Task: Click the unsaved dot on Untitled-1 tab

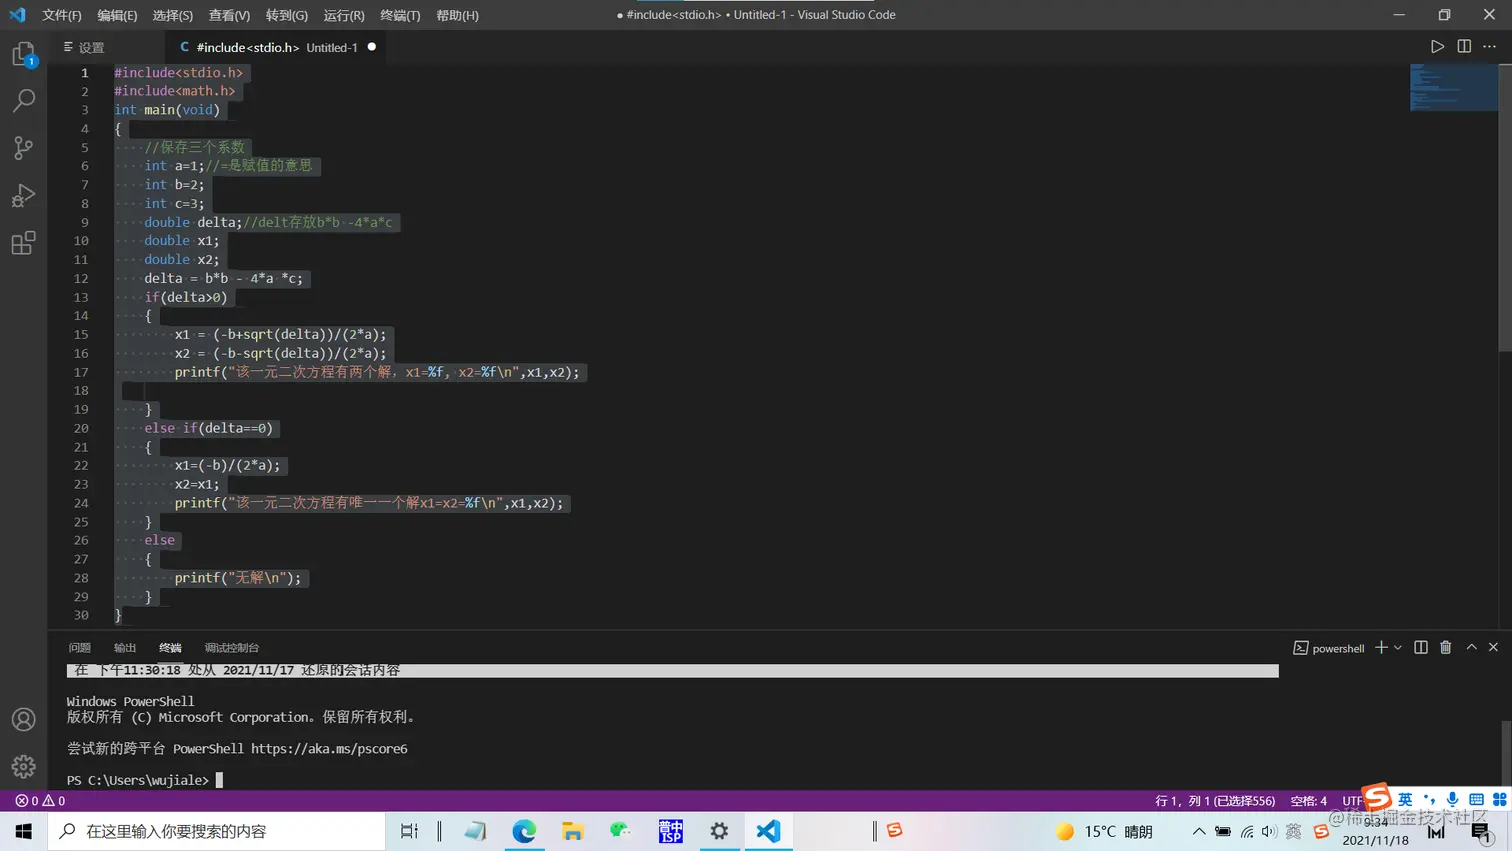Action: [x=372, y=47]
